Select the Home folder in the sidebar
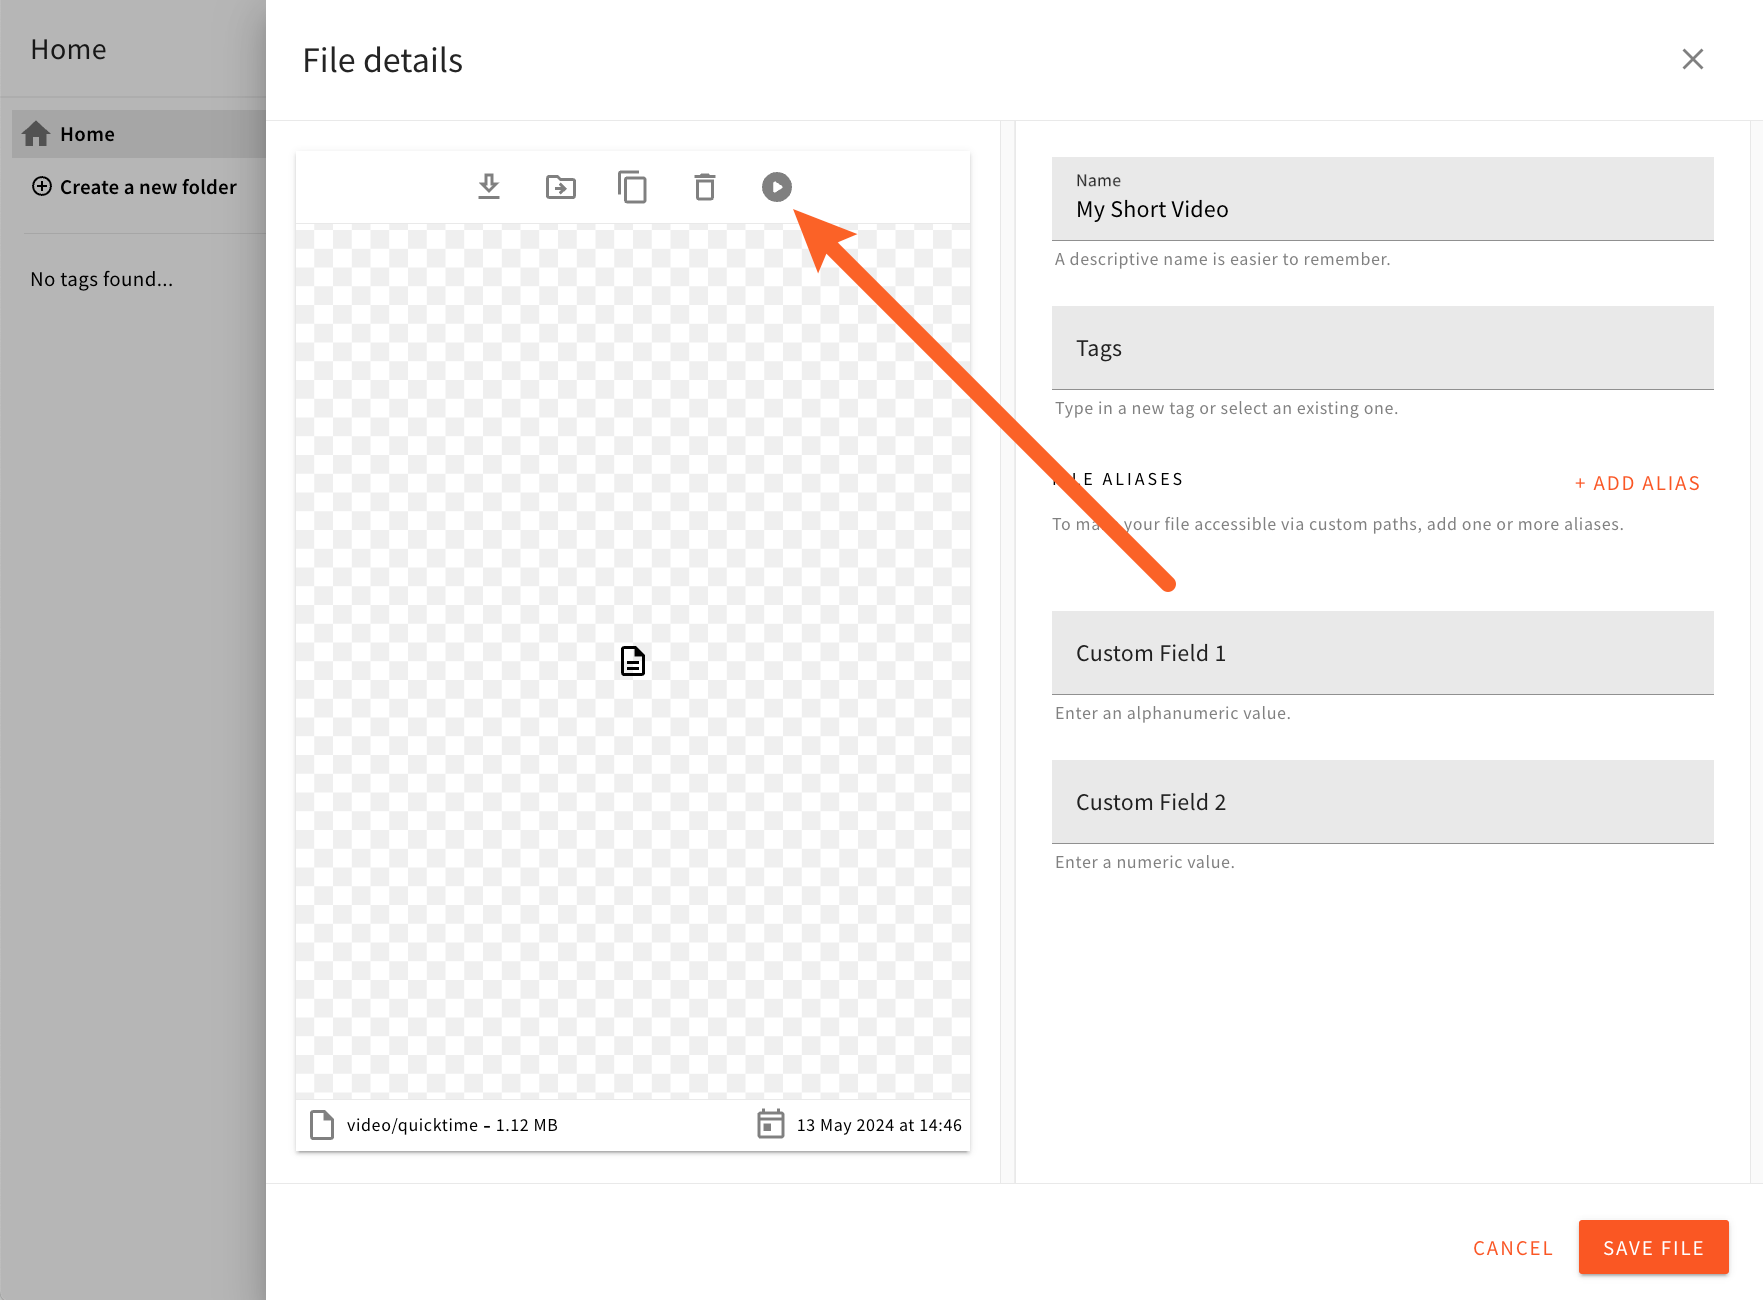 [x=87, y=133]
